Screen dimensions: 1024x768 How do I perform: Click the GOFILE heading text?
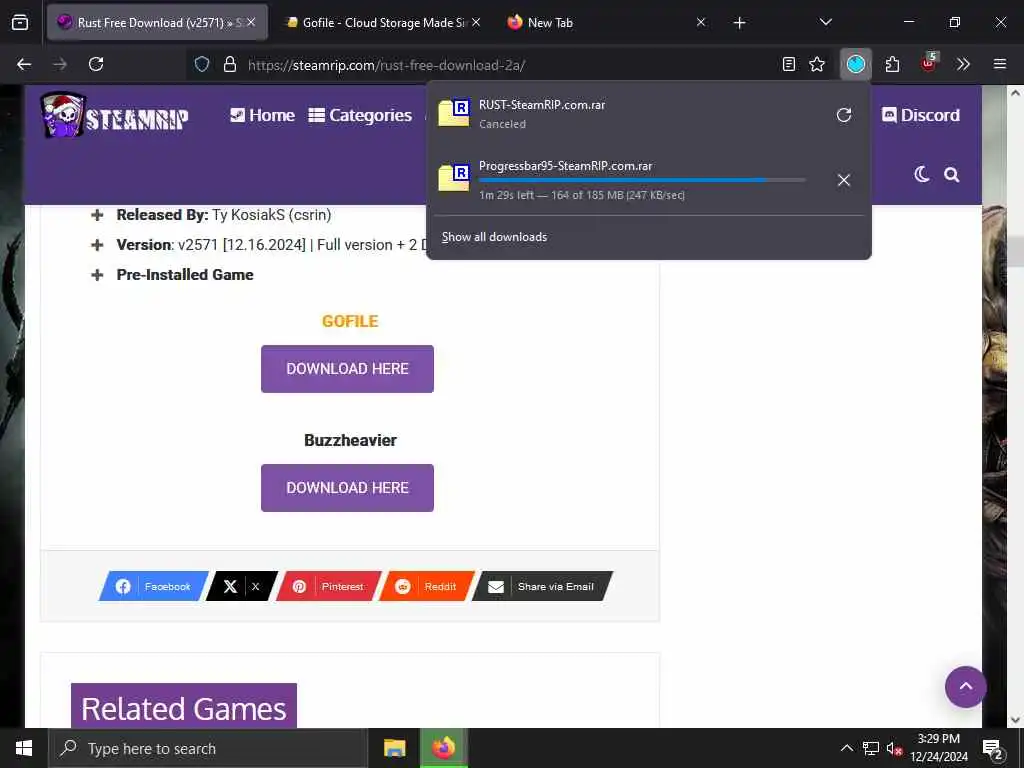click(x=350, y=321)
